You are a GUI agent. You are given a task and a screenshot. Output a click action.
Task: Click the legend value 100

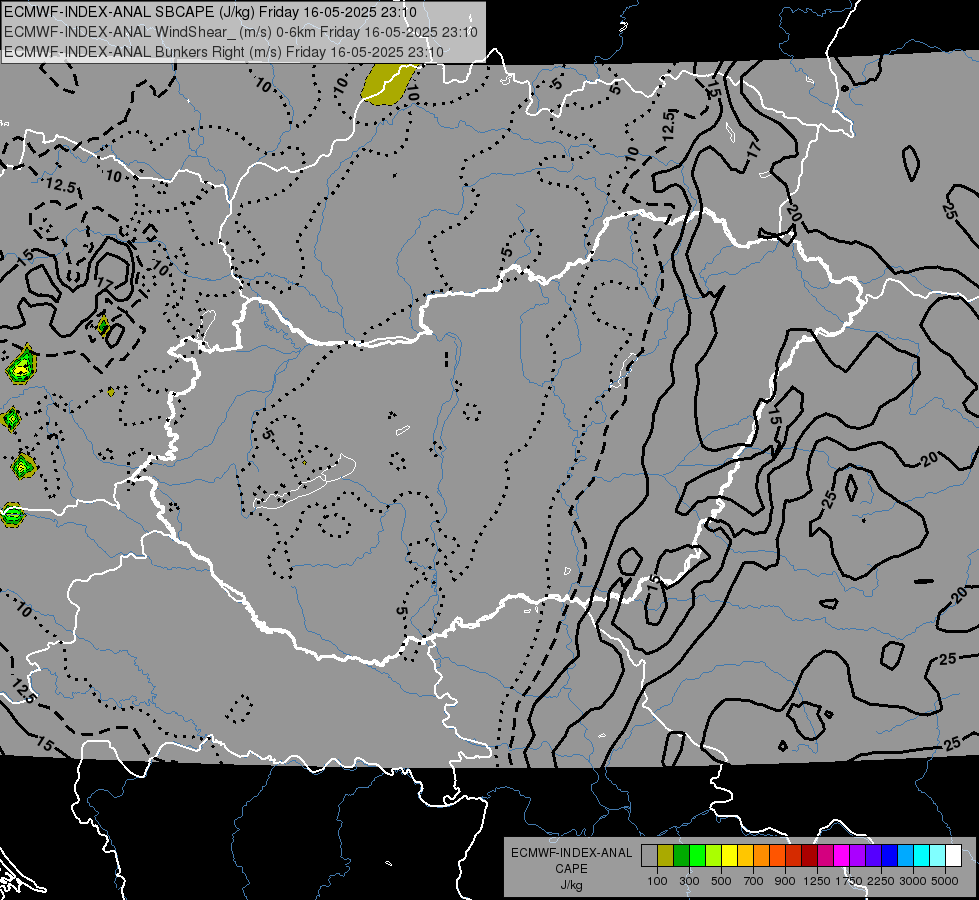657,881
